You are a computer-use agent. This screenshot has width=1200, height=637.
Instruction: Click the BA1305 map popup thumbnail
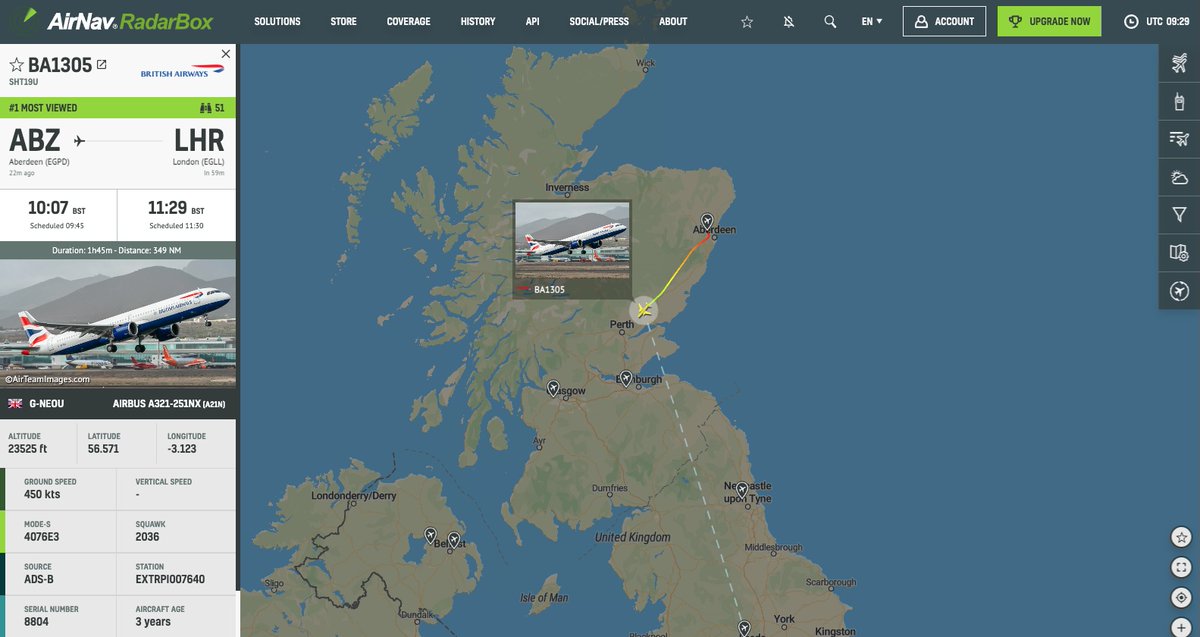coord(572,240)
